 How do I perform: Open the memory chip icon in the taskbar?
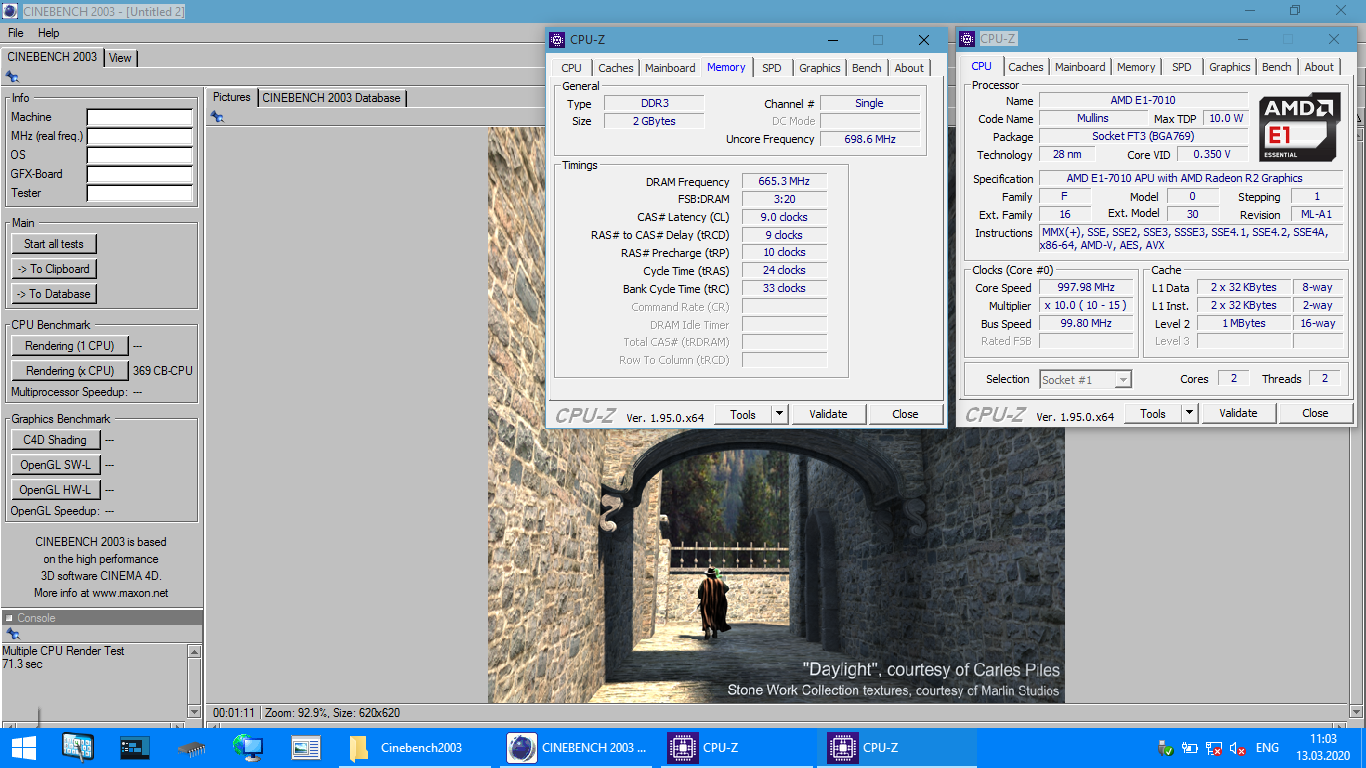coord(192,748)
